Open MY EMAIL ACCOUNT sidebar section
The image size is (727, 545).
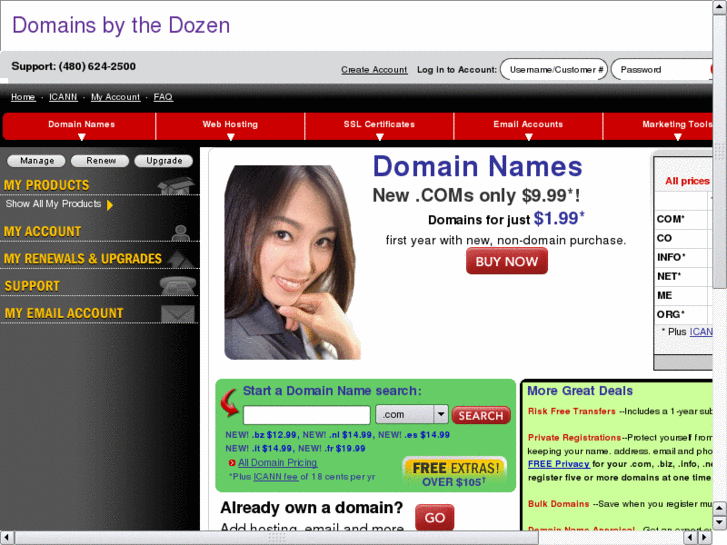pyautogui.click(x=64, y=314)
